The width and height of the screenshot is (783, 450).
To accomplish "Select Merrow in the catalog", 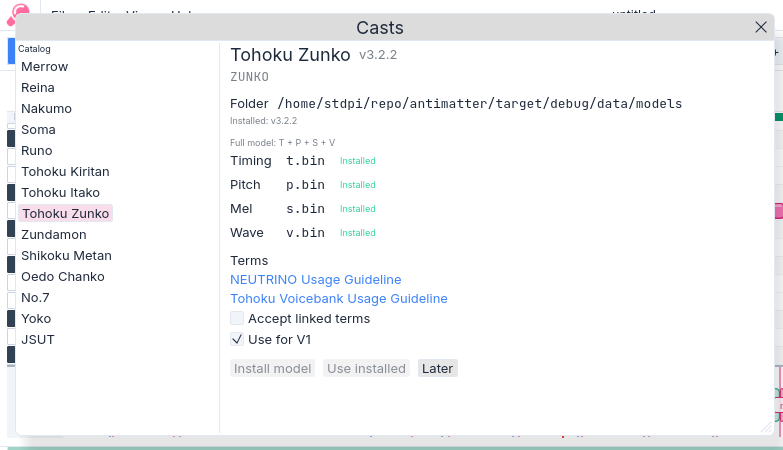I will 44,67.
